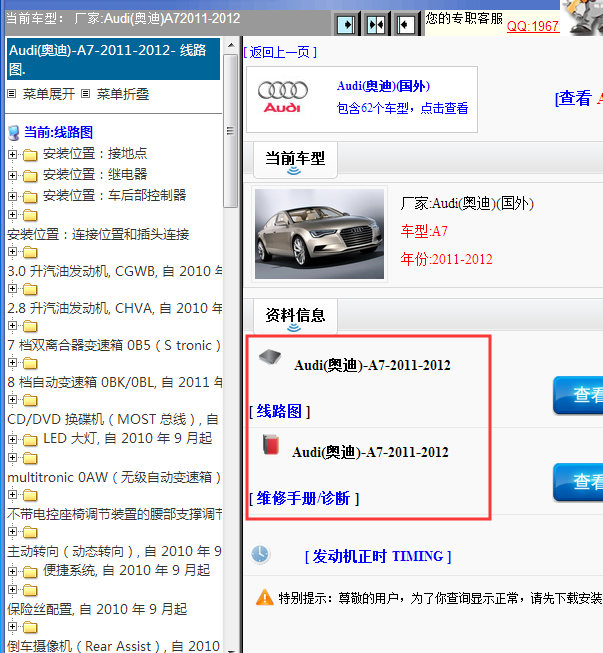Click Audi(奥迪)-A7-2011-2012 title above 维修手册/诊断

370,452
